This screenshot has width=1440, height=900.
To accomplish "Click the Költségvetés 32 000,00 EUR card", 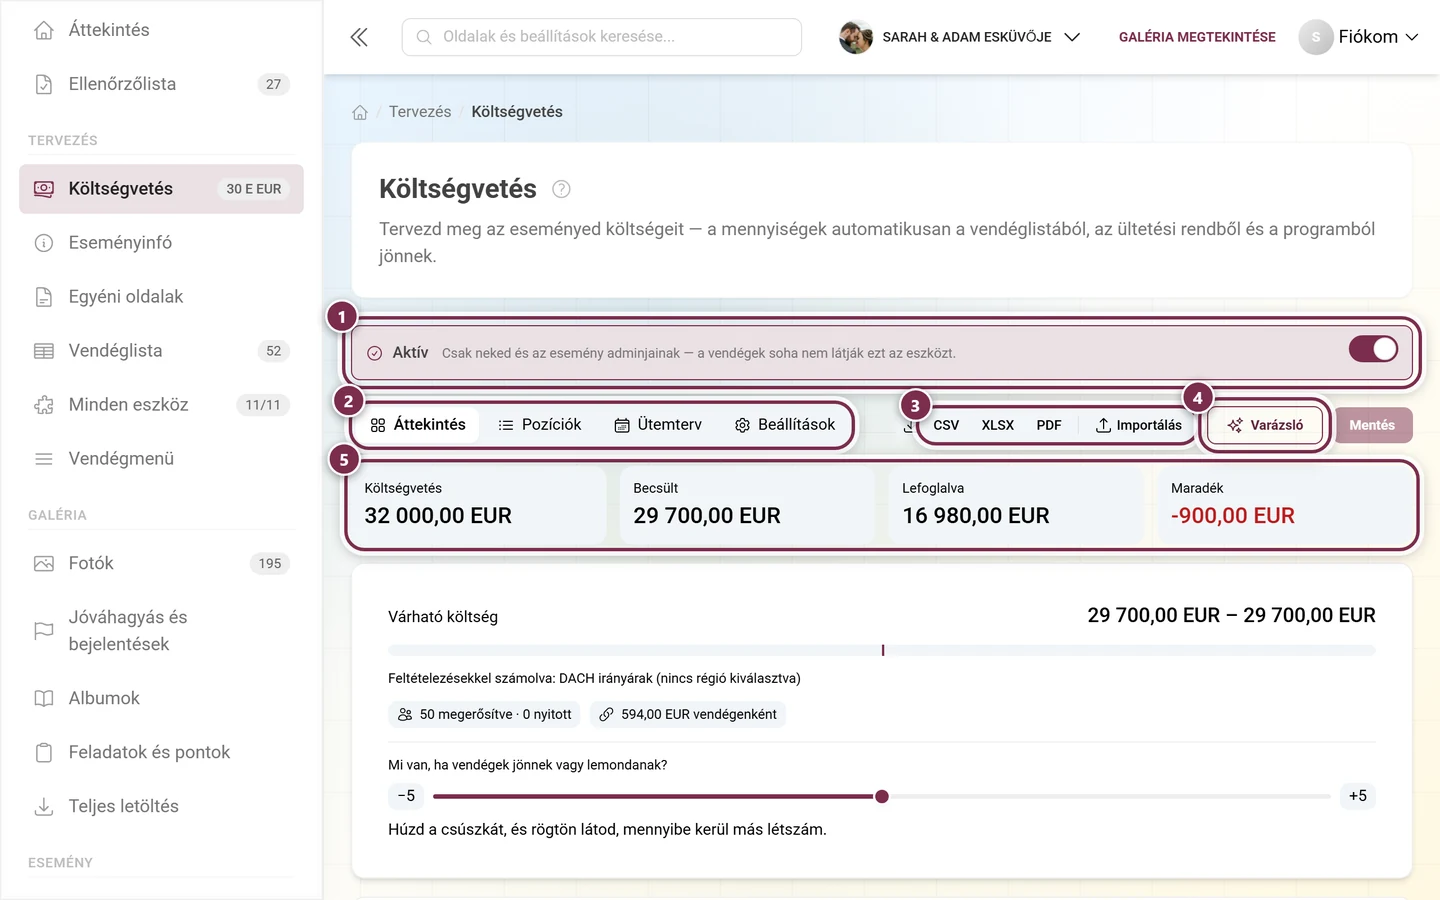I will 478,505.
